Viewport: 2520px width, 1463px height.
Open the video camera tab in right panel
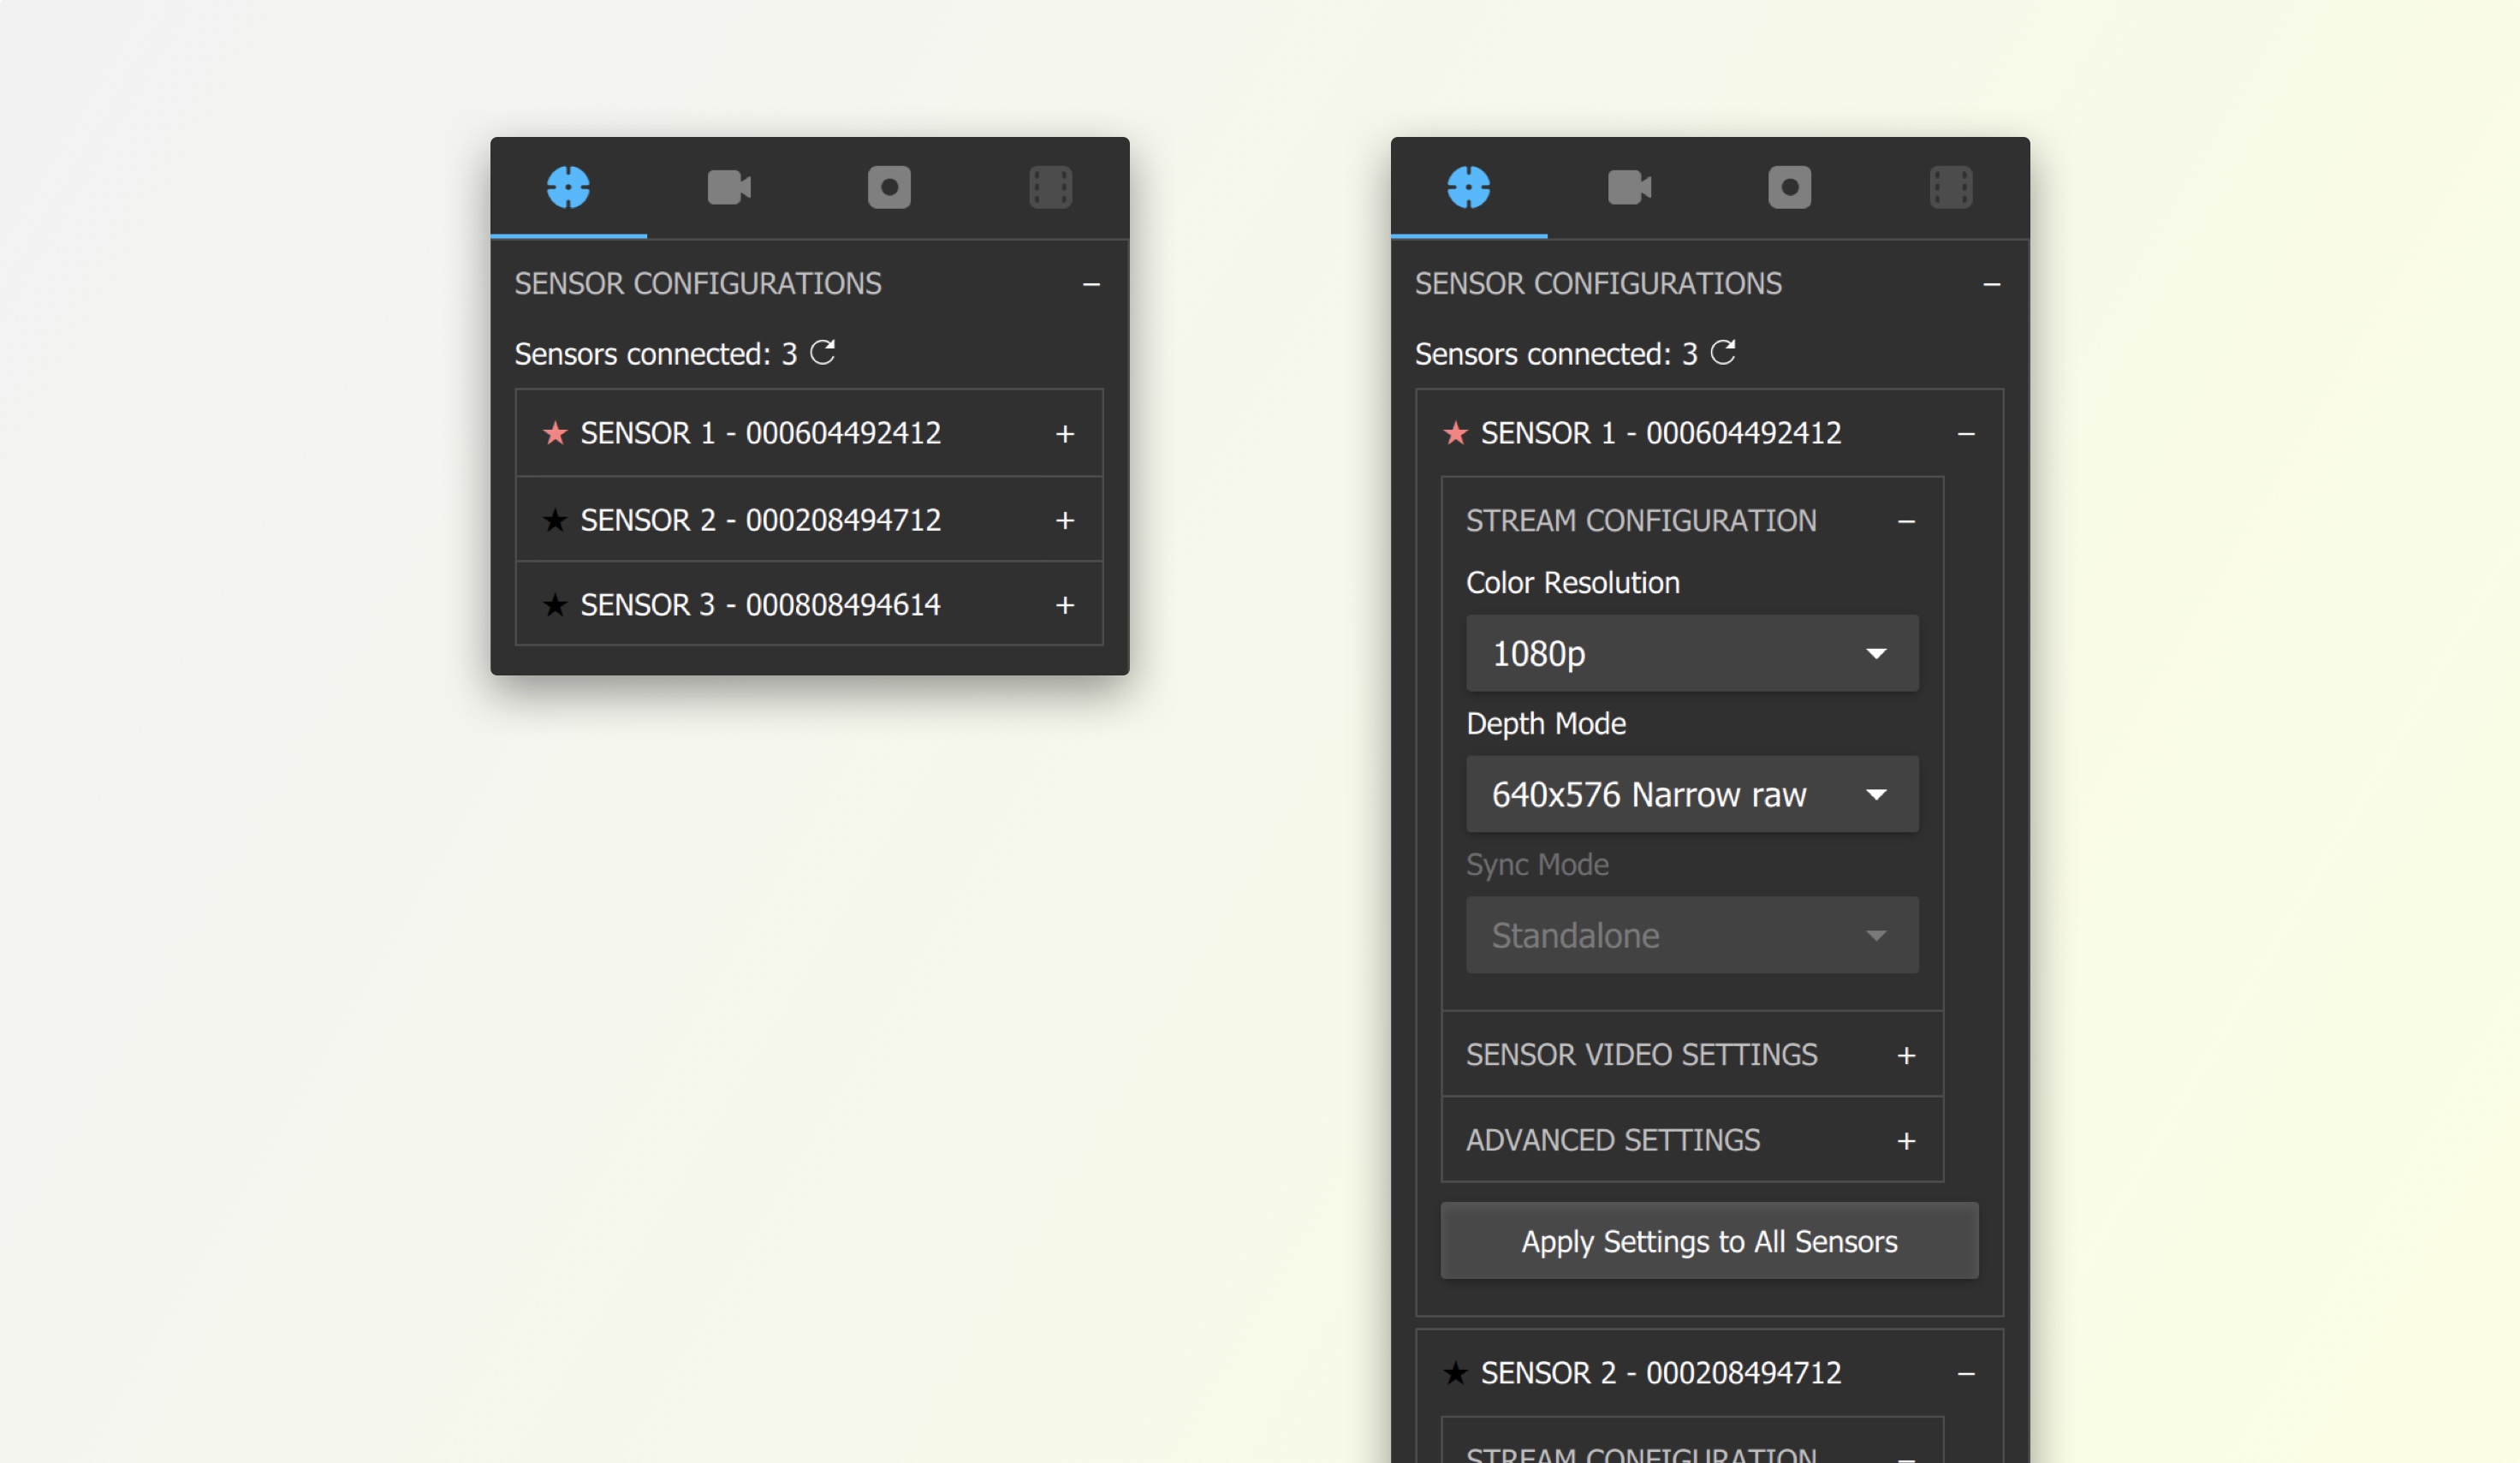pos(1628,187)
